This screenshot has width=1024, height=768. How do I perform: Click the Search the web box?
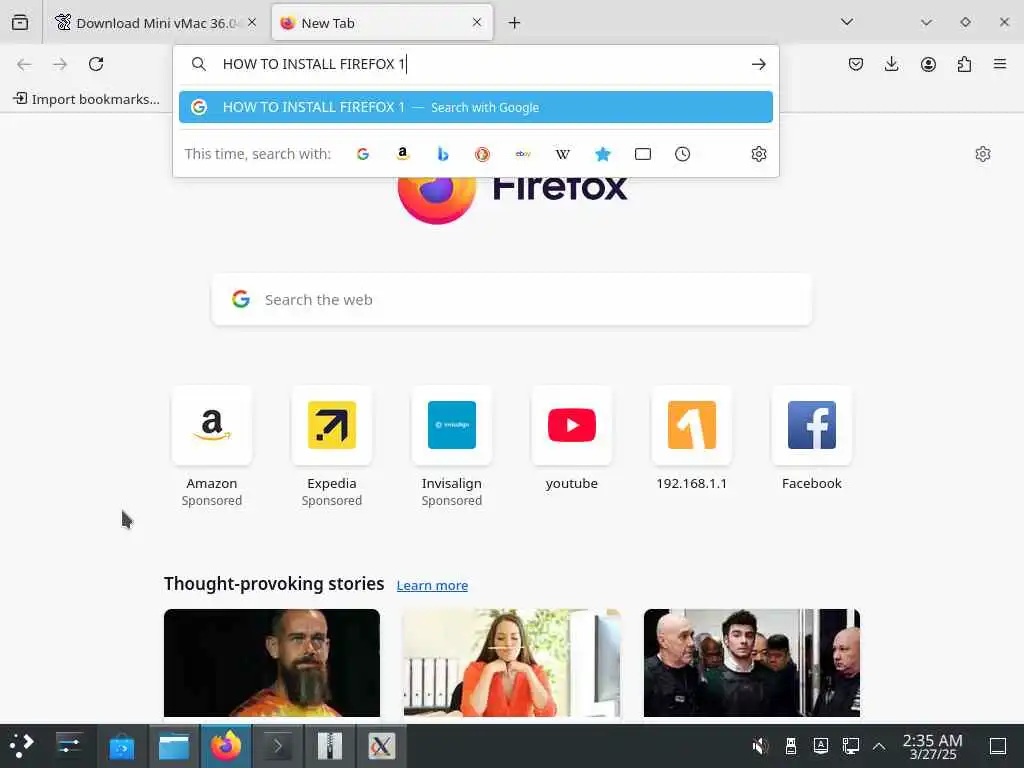(x=511, y=300)
